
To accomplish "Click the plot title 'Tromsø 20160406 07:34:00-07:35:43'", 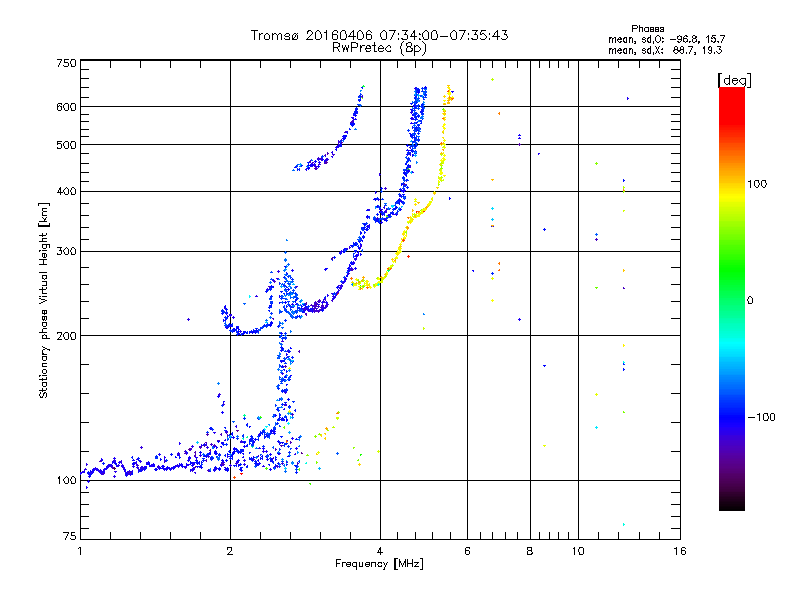I will 379,35.
